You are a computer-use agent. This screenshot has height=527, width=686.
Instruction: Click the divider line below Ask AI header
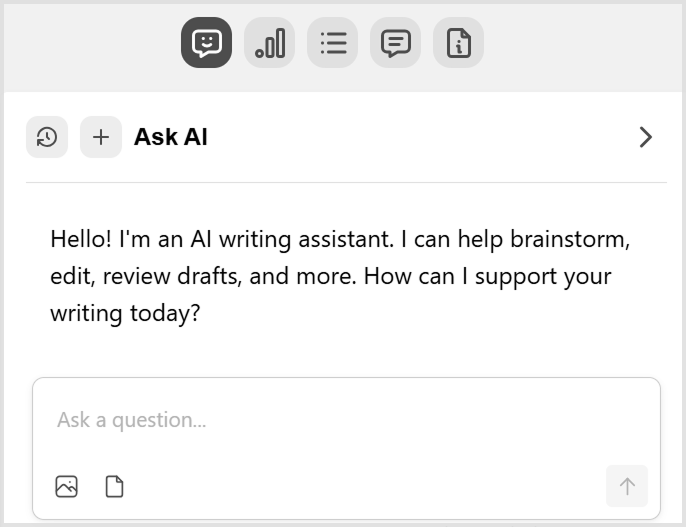click(346, 182)
